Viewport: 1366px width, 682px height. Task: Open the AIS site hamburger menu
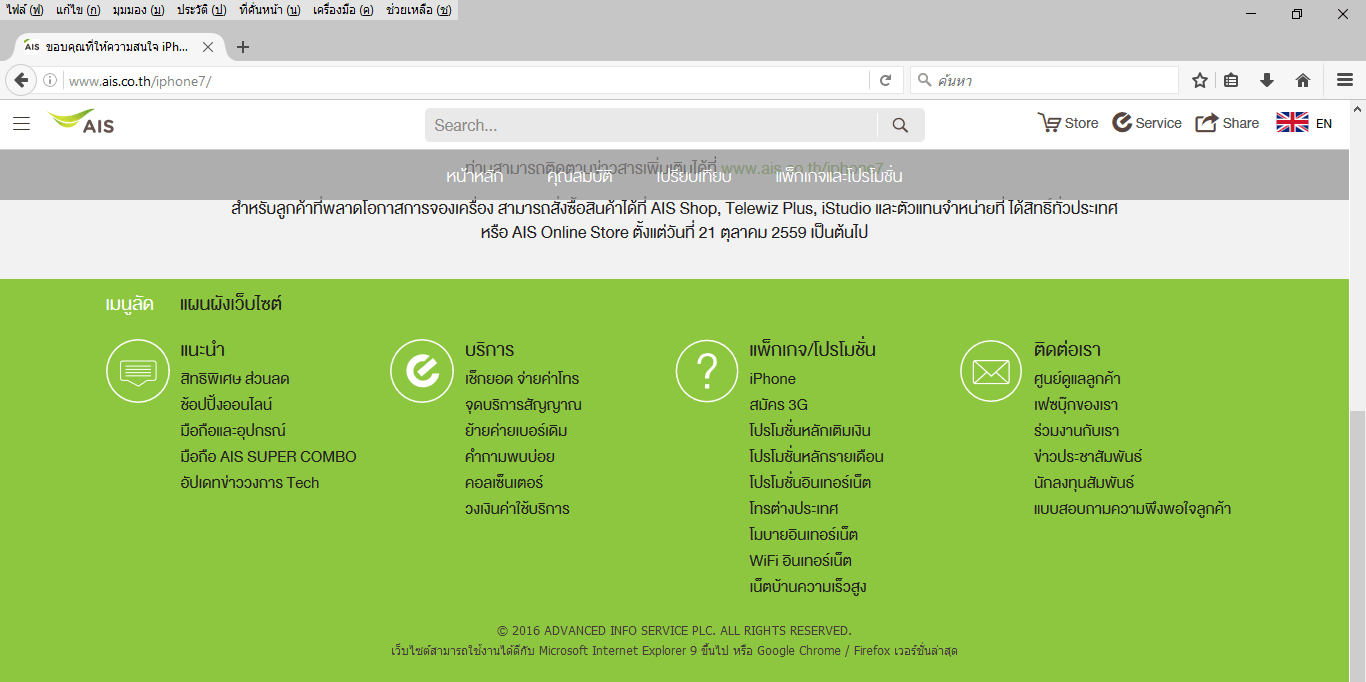tap(21, 124)
